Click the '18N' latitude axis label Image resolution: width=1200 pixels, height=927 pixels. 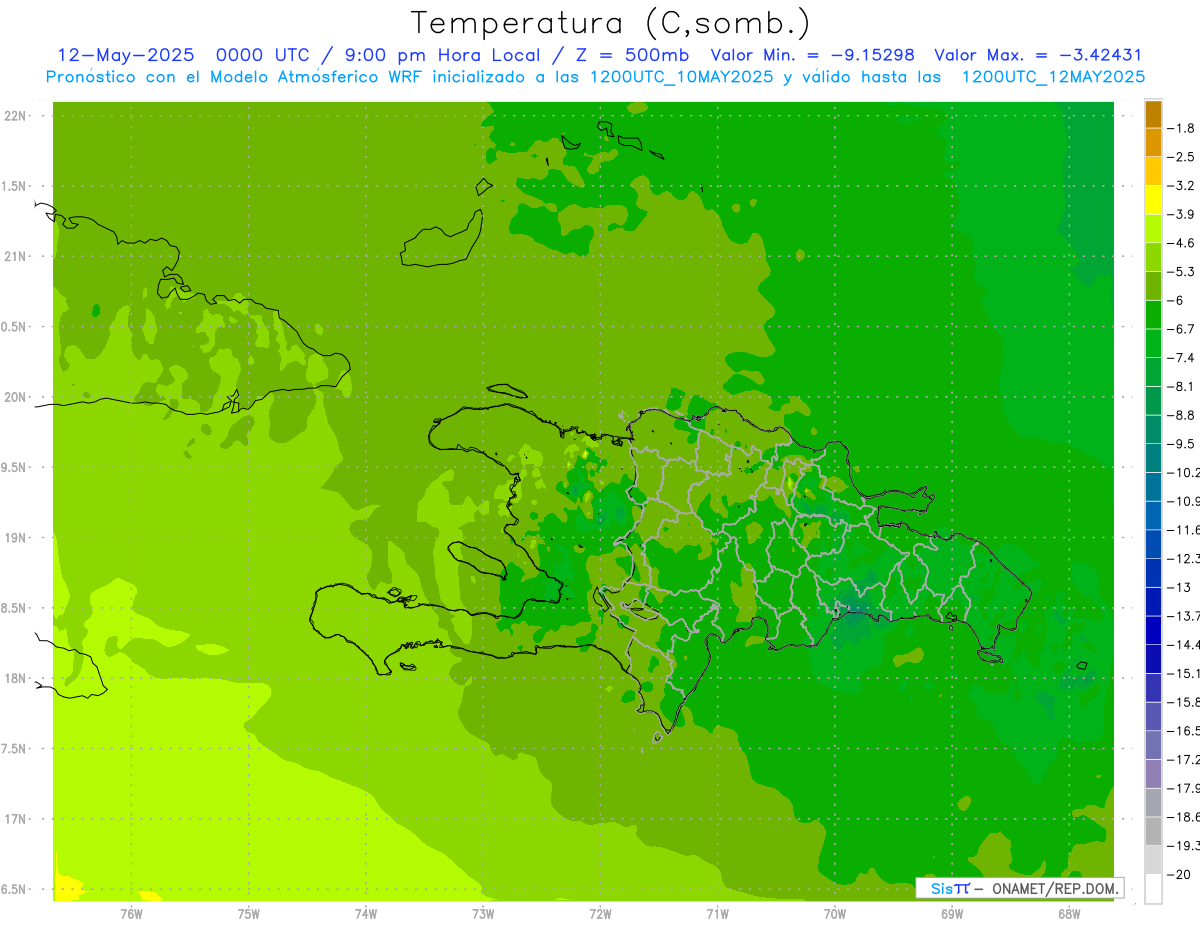[14, 678]
